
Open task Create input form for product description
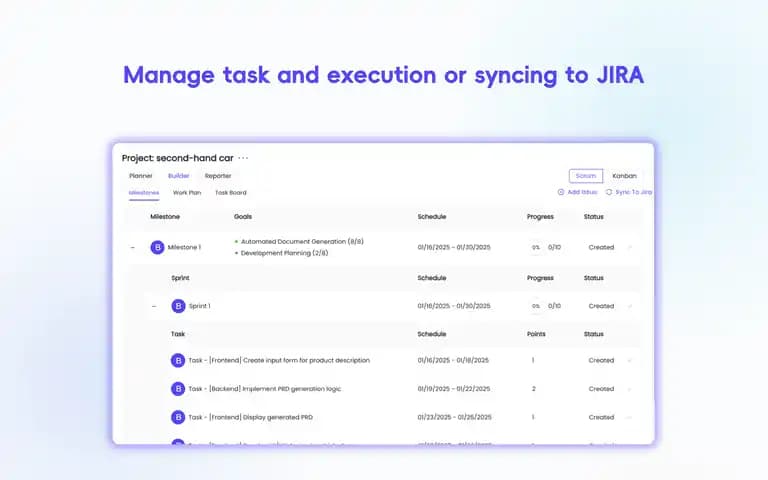tap(279, 360)
